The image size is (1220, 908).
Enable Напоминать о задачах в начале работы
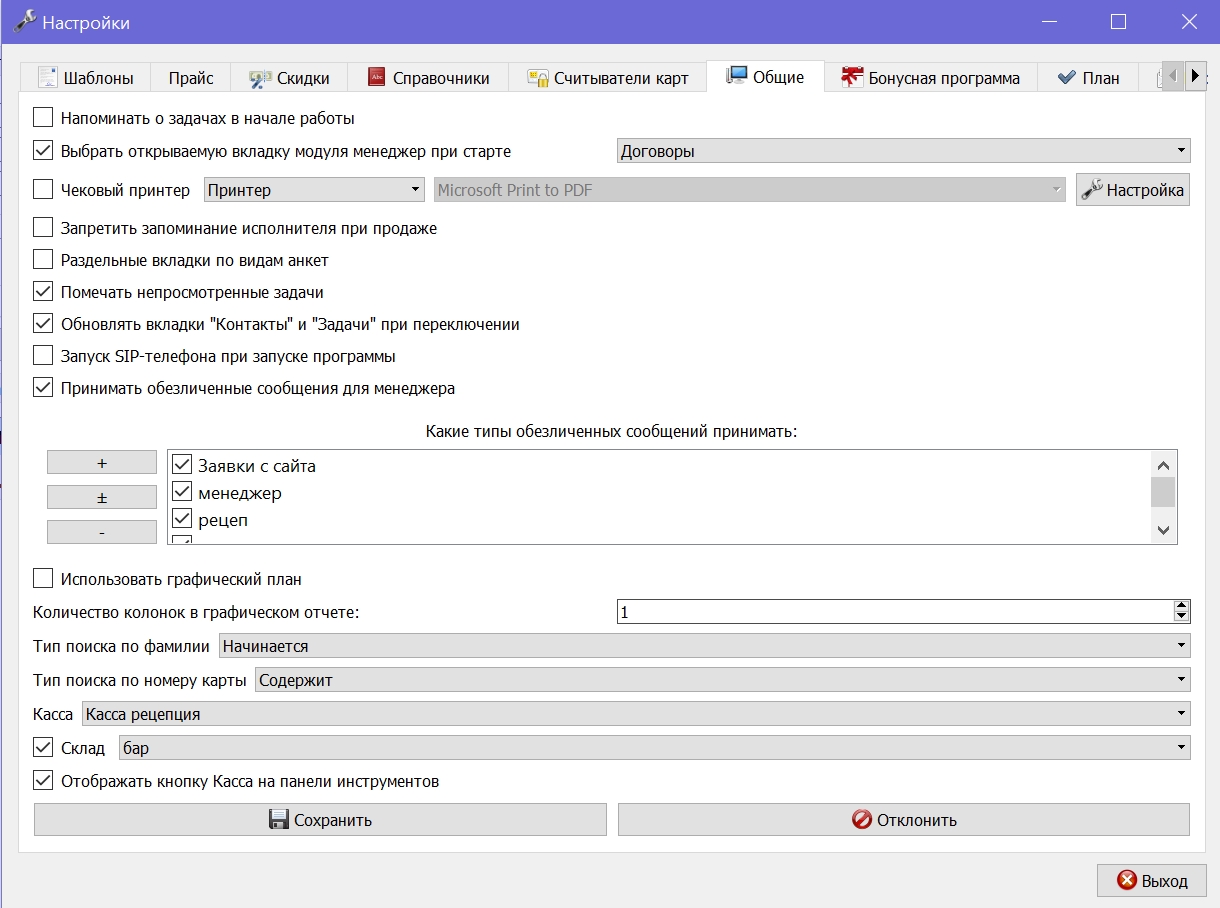(43, 118)
